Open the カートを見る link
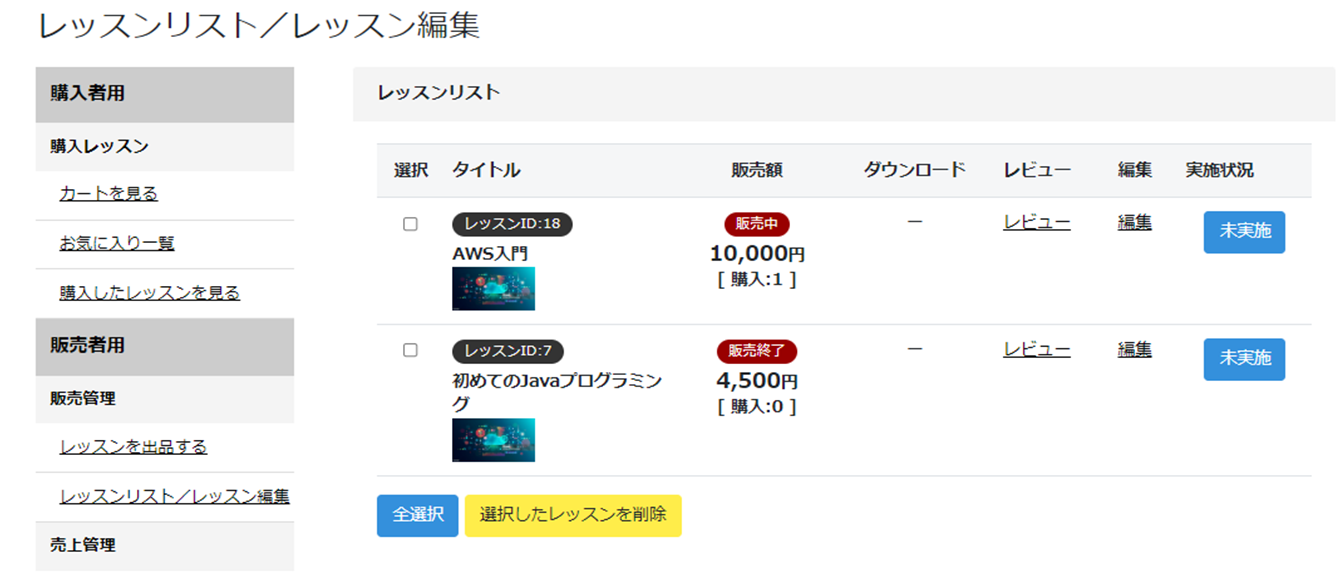 (109, 193)
